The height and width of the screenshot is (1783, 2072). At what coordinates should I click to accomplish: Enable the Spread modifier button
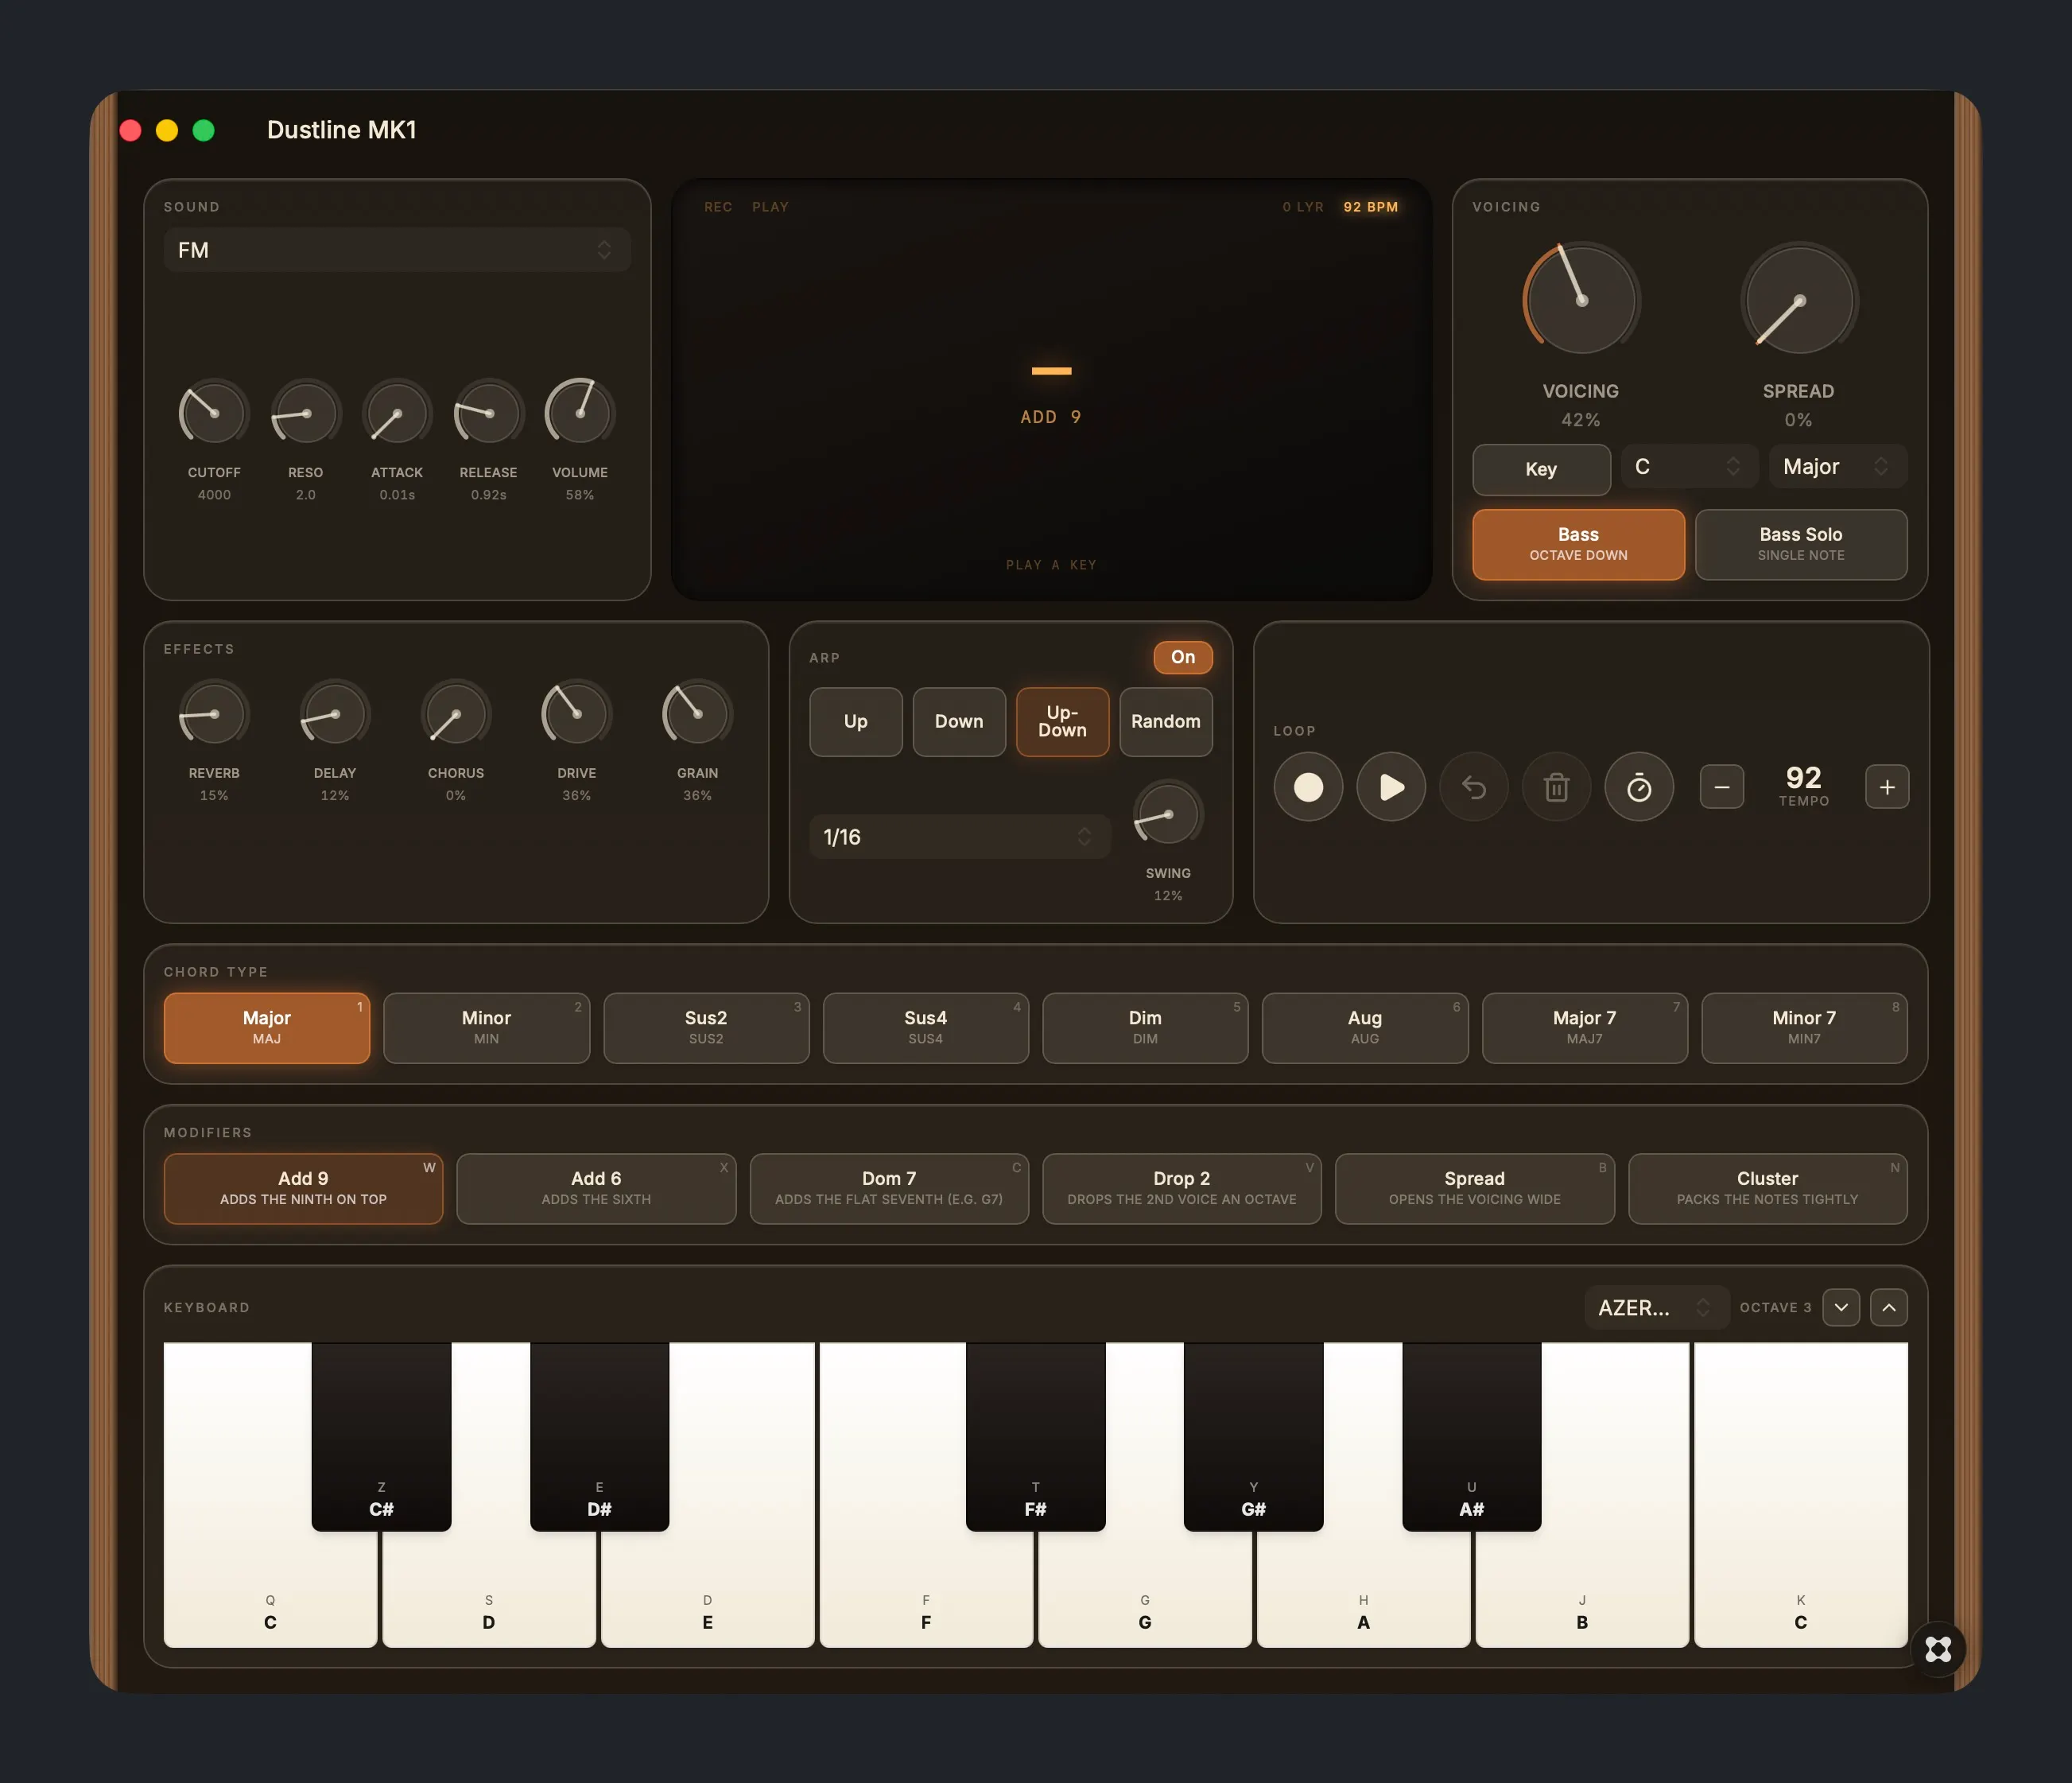click(x=1475, y=1188)
